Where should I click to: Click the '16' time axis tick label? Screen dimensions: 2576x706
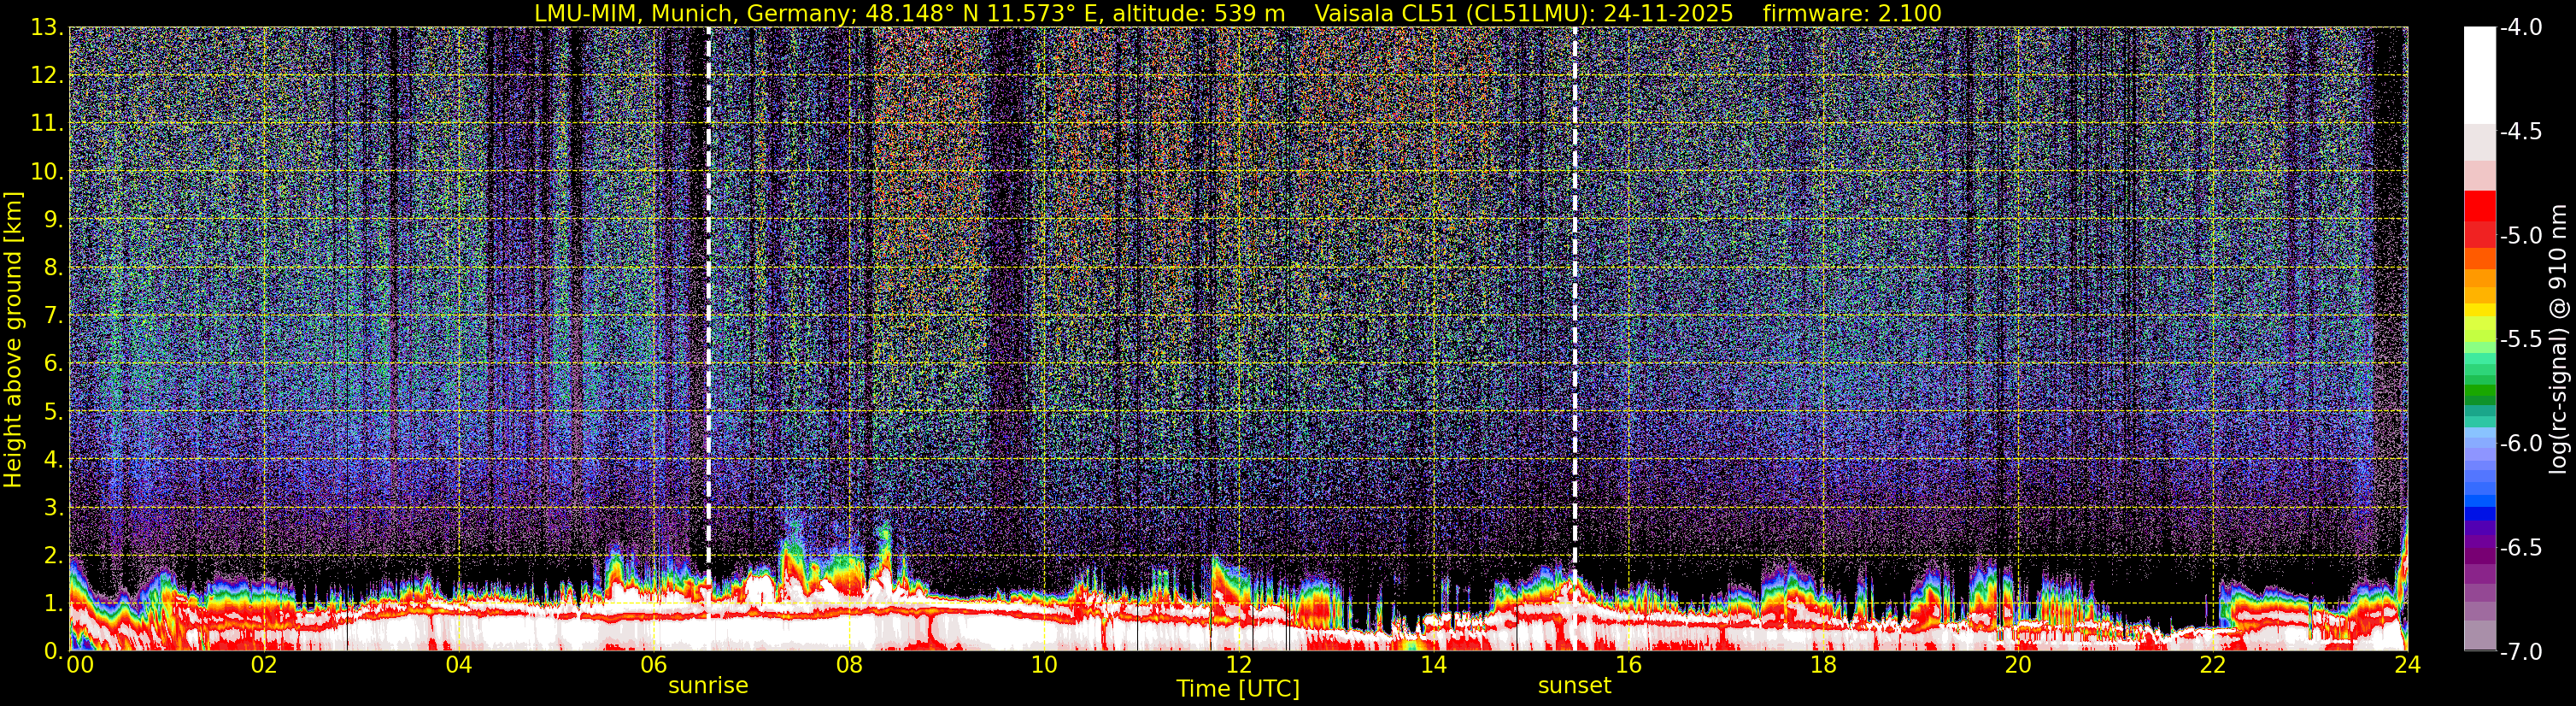1628,665
